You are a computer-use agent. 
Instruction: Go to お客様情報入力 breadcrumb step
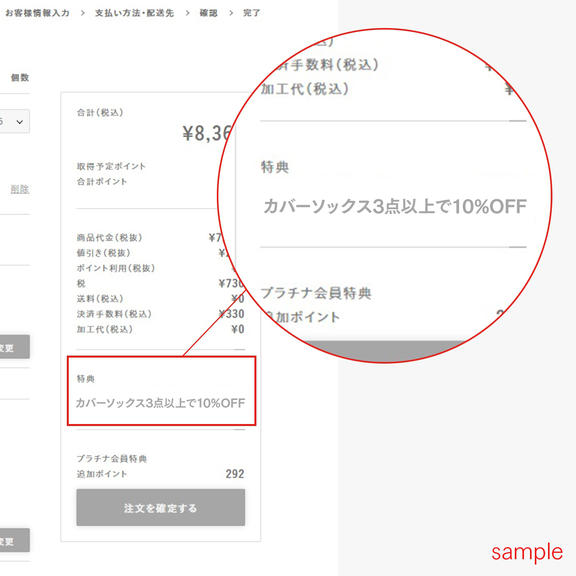pos(37,13)
